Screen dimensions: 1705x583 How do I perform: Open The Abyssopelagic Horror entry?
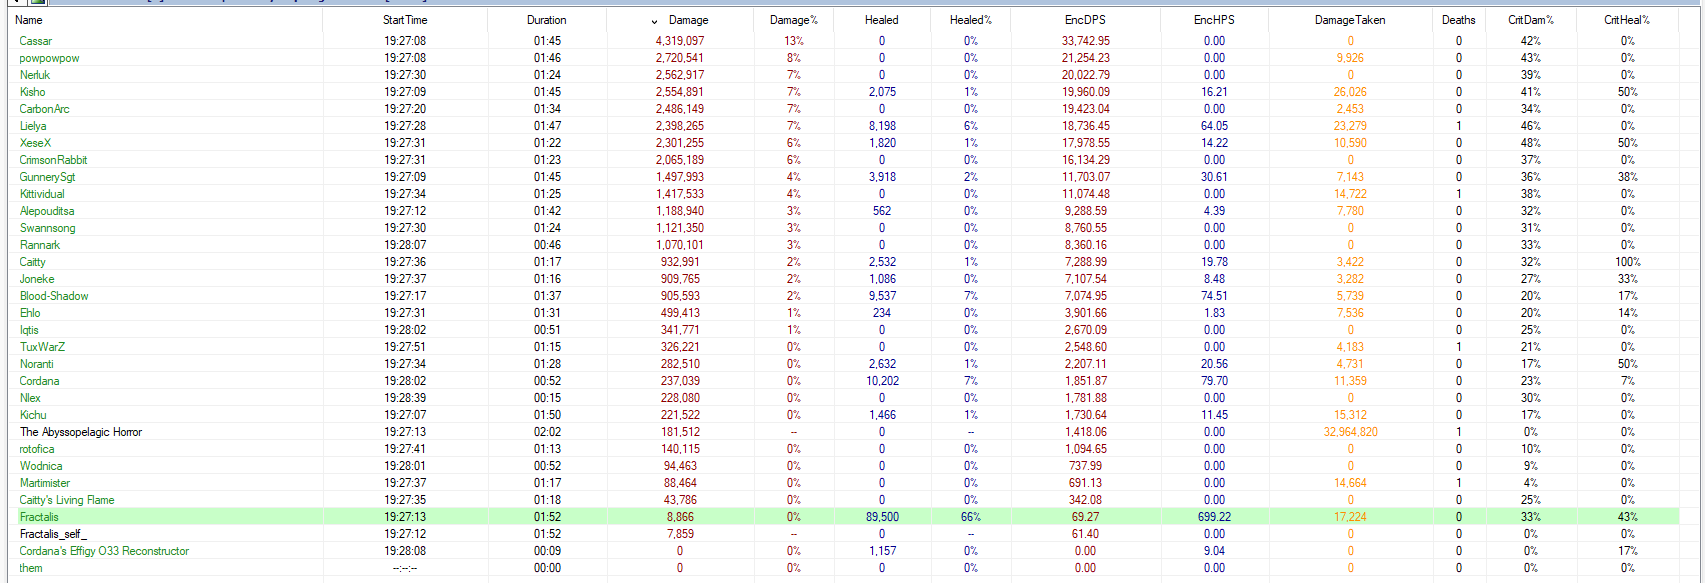click(x=81, y=432)
